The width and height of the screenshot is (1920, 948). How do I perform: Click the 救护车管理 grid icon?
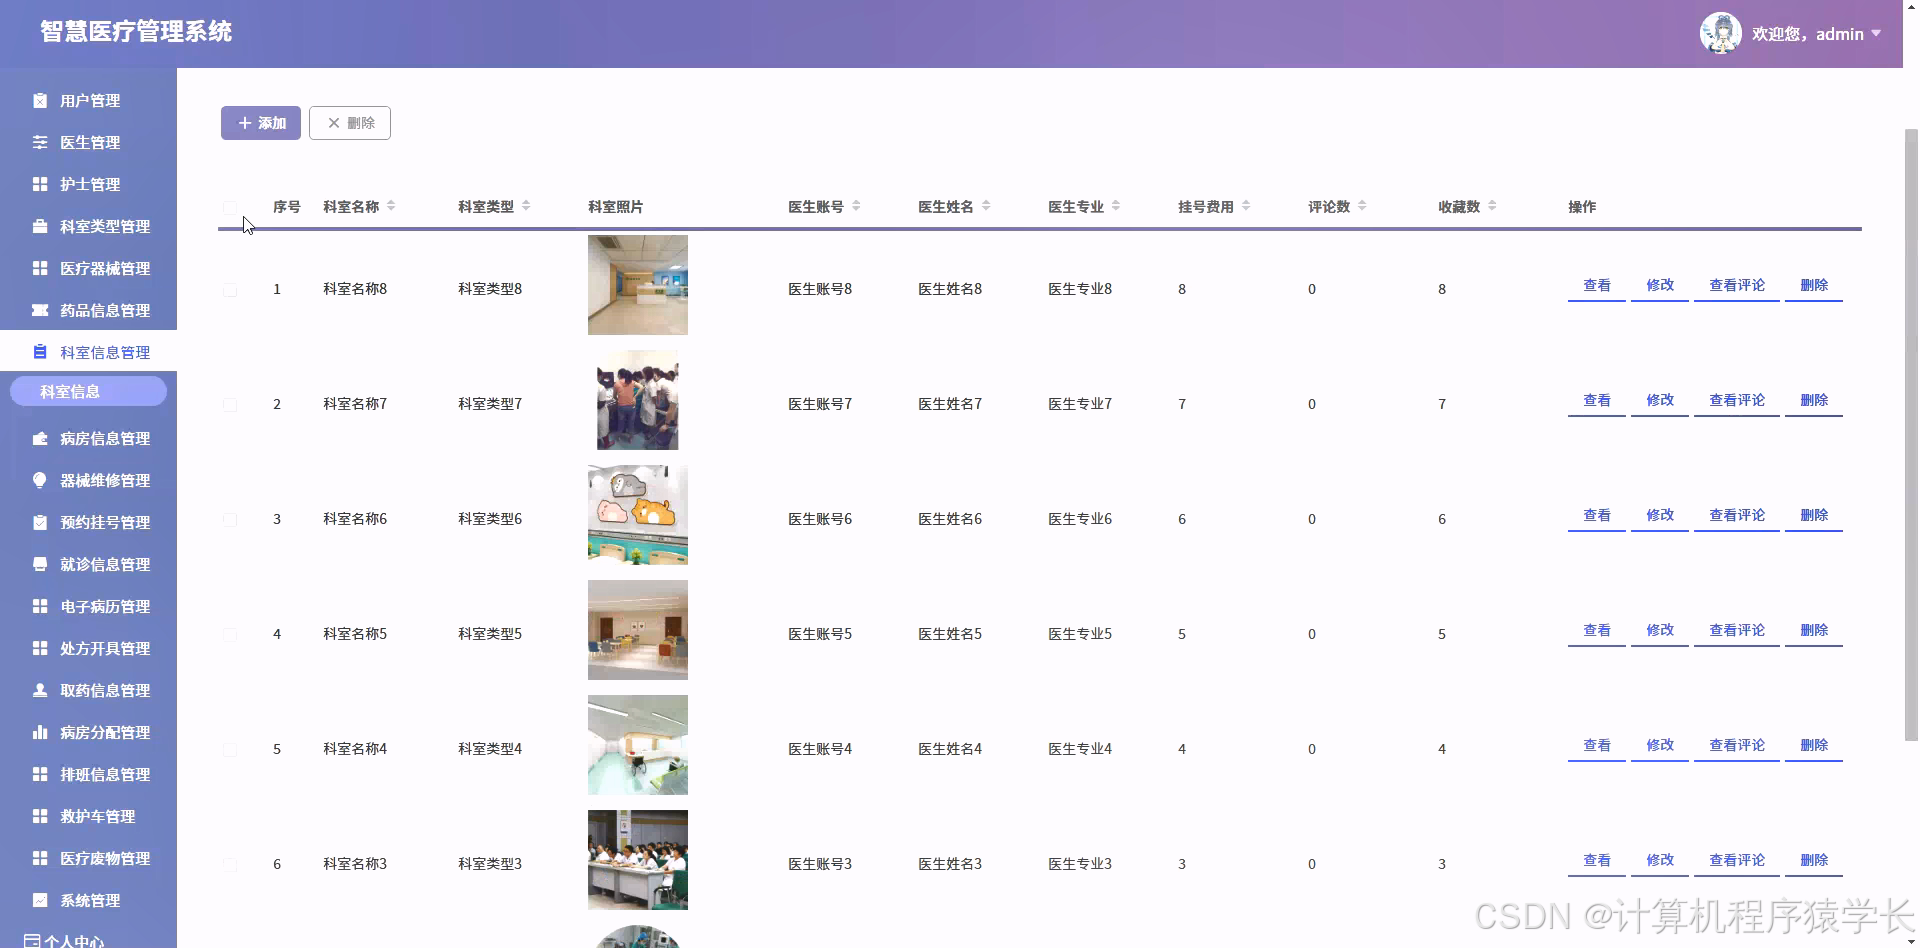click(40, 816)
